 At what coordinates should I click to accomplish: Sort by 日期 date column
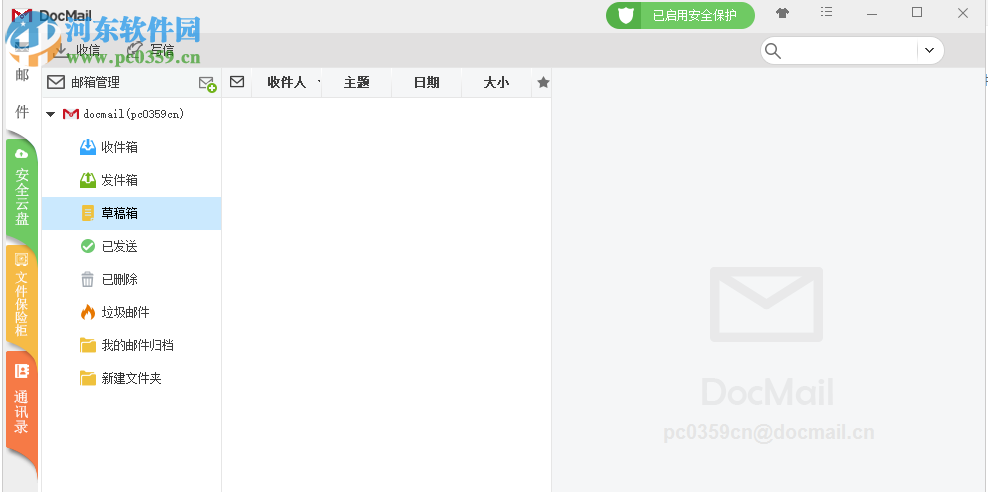pos(427,83)
